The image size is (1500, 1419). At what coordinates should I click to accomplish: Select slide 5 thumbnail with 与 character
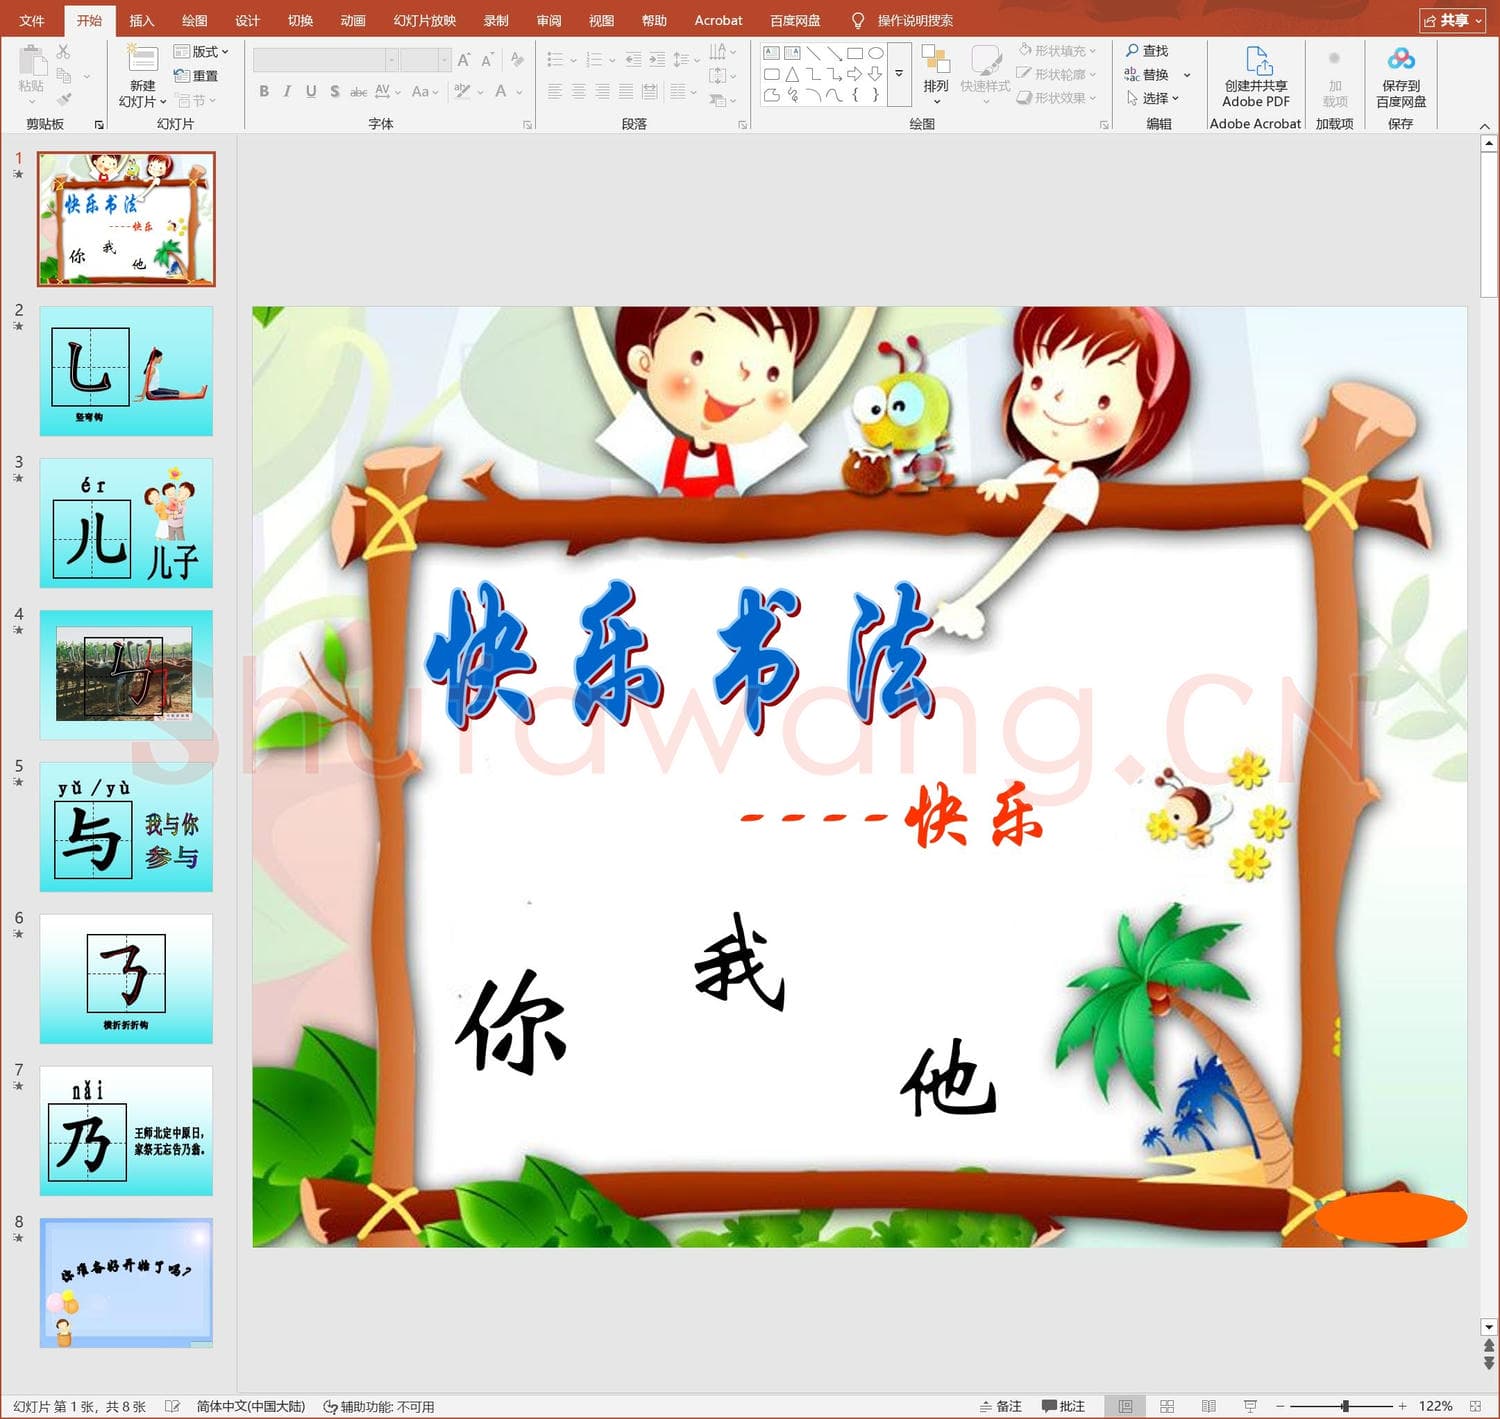point(126,827)
